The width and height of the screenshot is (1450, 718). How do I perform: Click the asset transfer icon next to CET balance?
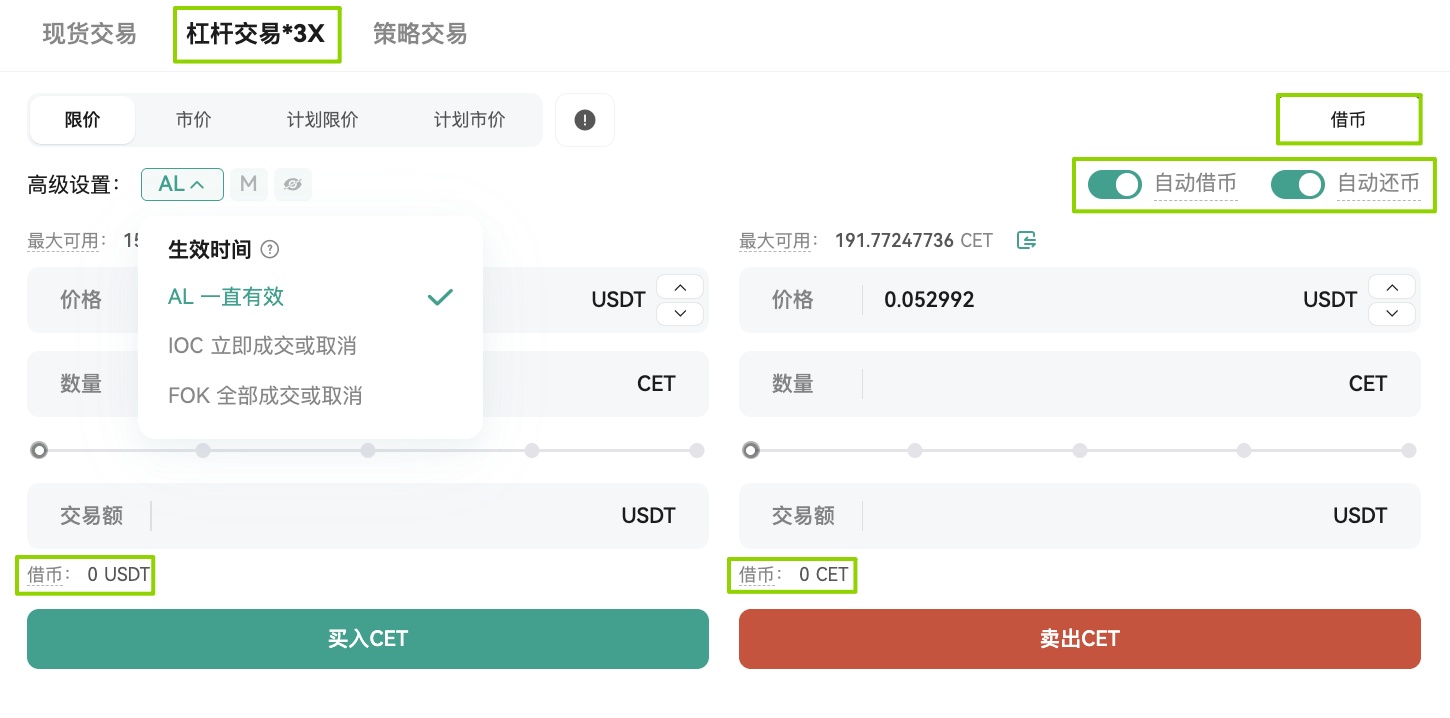click(x=1027, y=240)
